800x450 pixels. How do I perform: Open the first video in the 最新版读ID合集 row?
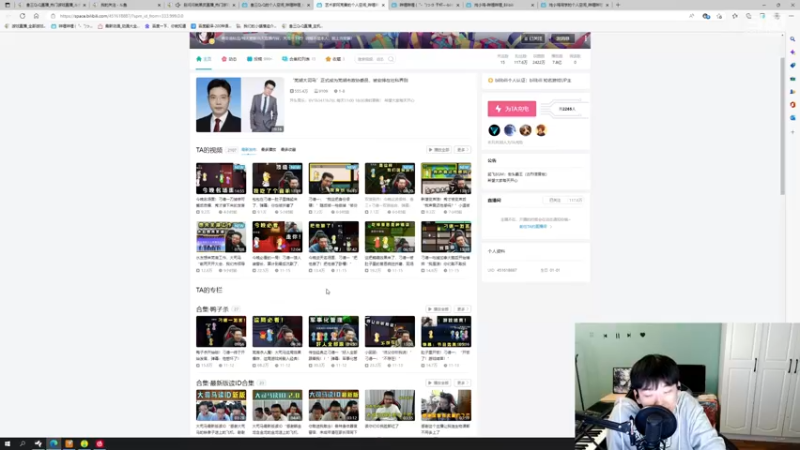(221, 406)
